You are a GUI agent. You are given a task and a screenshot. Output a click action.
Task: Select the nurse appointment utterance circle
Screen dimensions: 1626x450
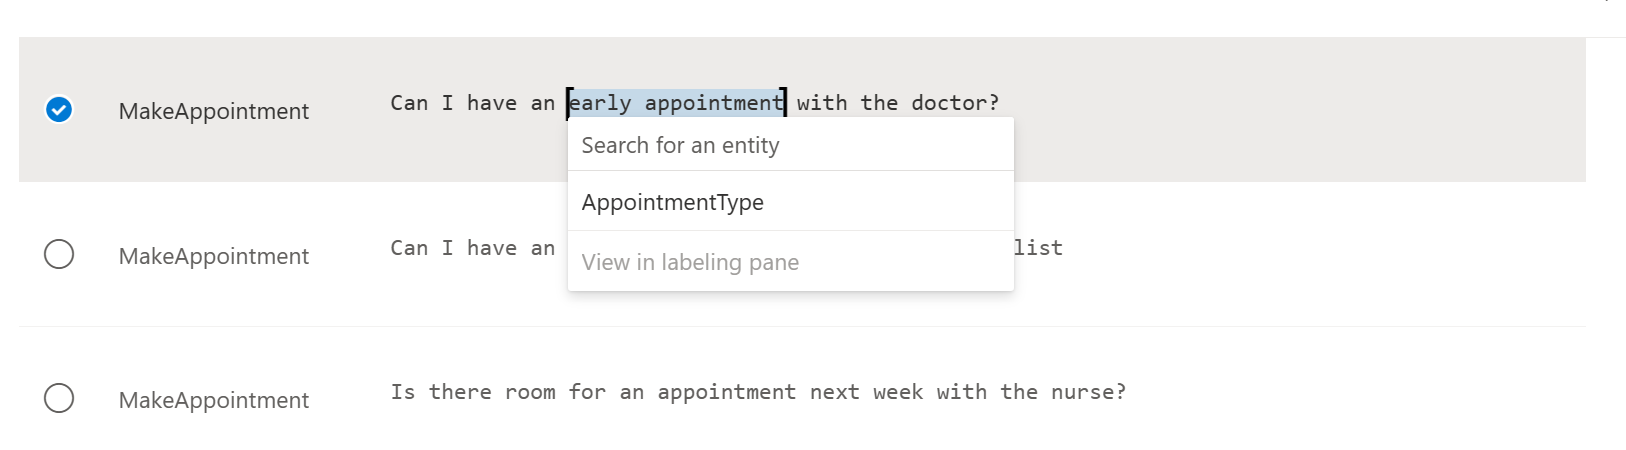tap(59, 398)
